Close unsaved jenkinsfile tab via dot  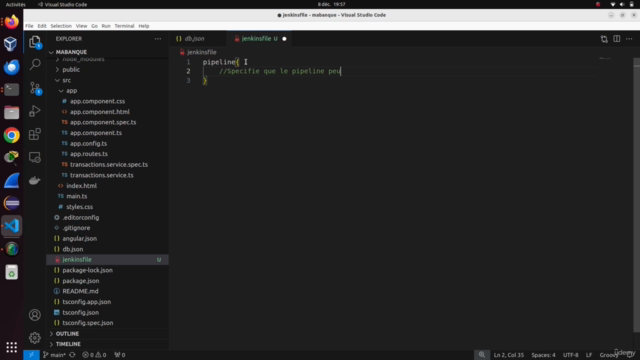tap(284, 39)
